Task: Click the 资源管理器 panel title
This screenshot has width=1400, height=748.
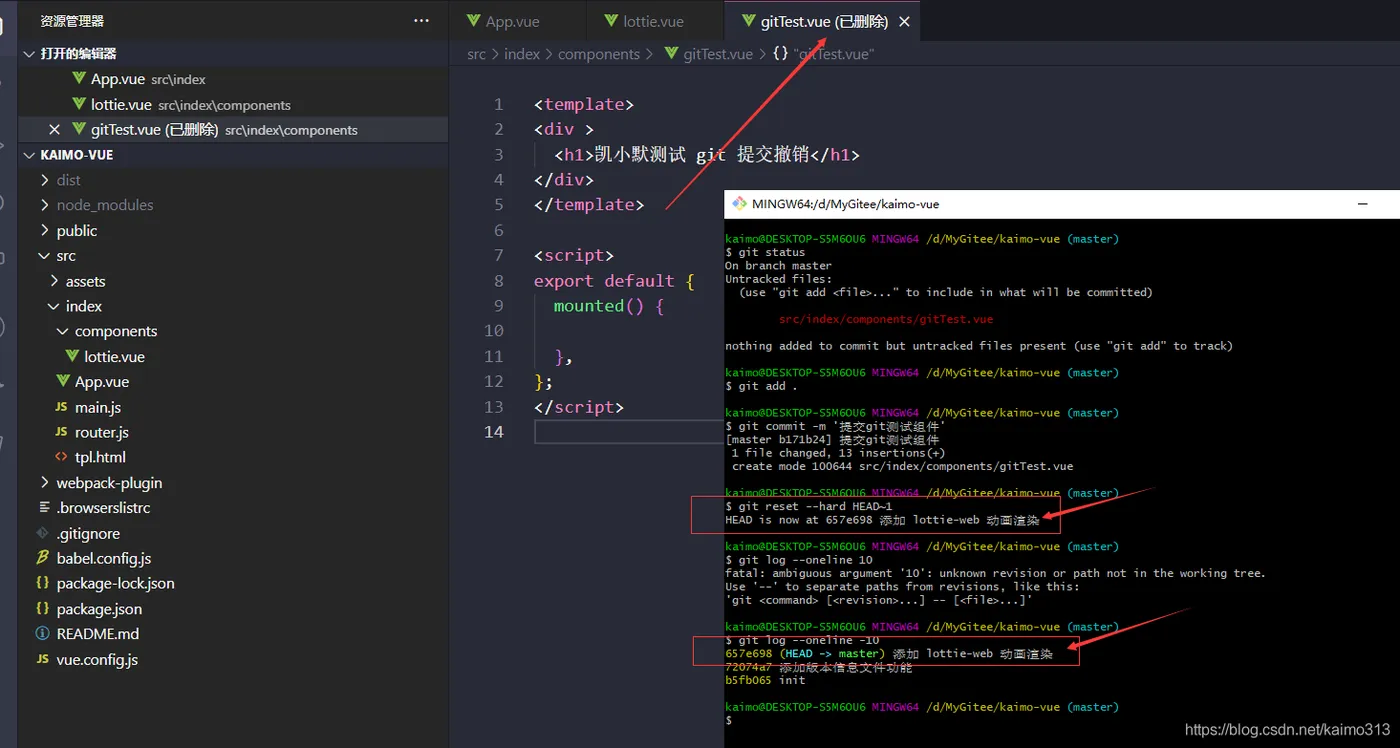Action: pos(72,21)
